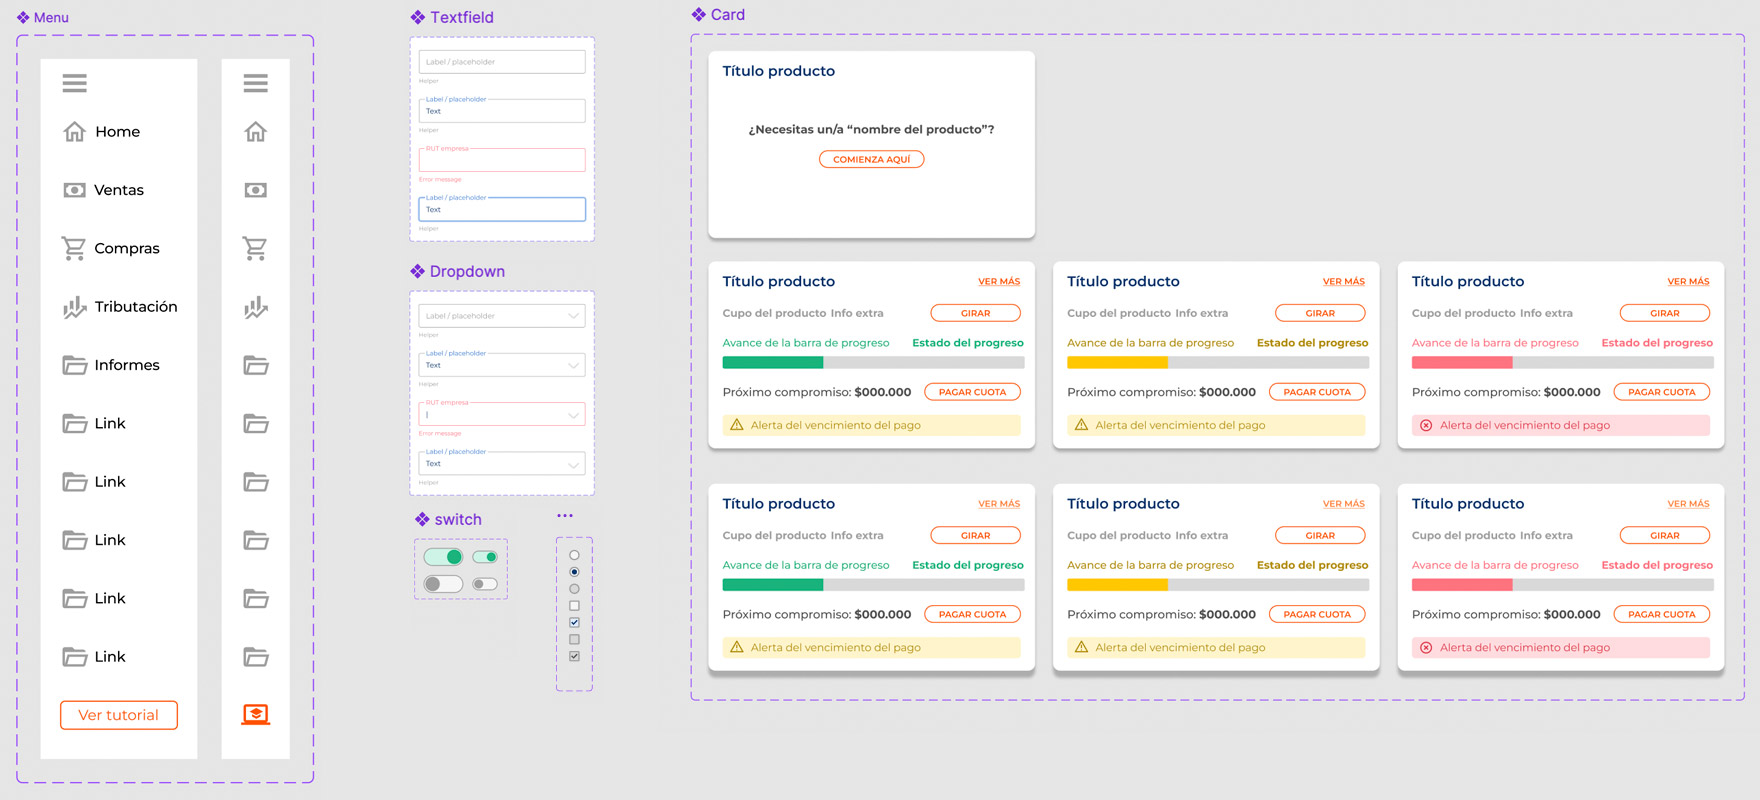Viewport: 1760px width, 800px height.
Task: Click GIRAR in the upper green-bar card
Action: [976, 313]
